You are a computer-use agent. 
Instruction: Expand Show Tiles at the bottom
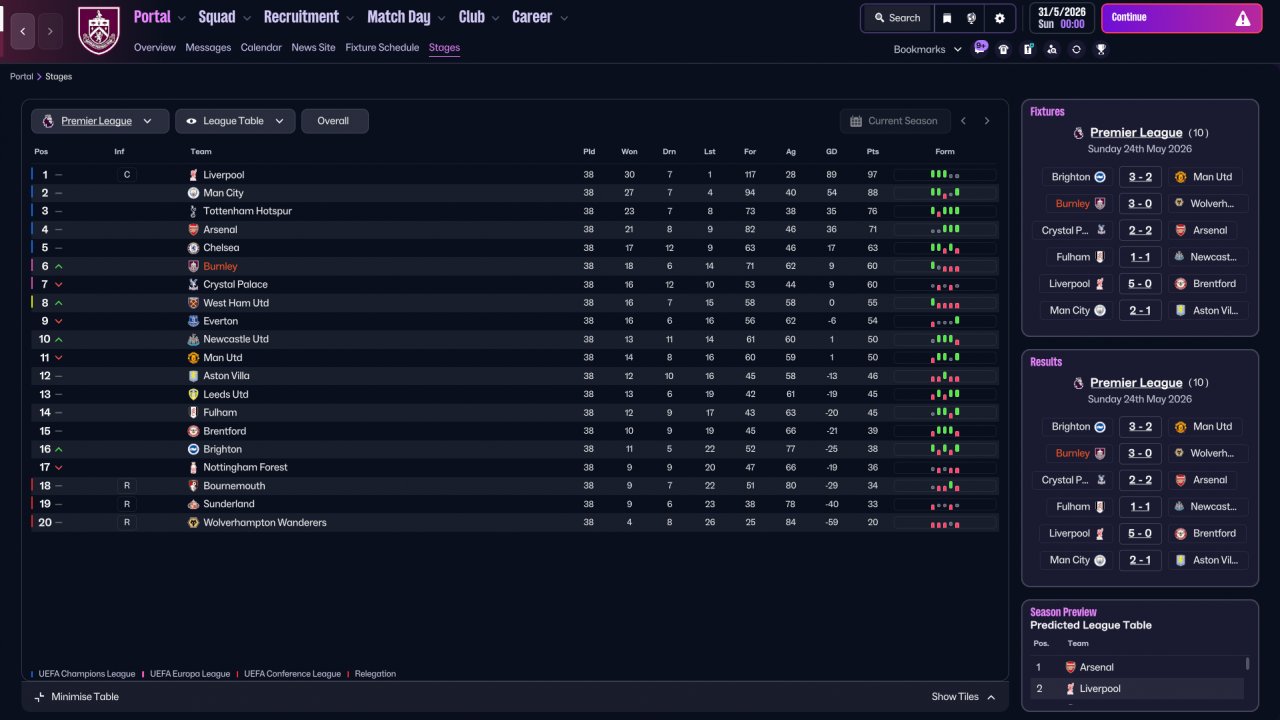(x=963, y=697)
